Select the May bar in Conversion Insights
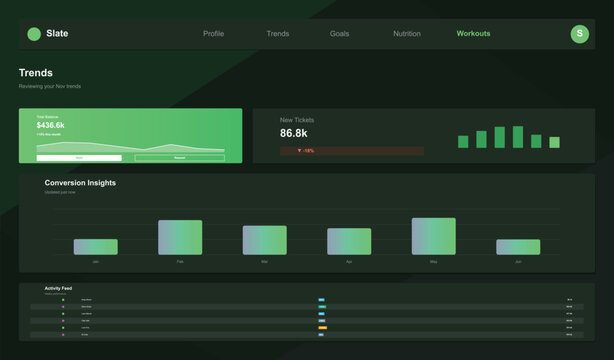Image resolution: width=614 pixels, height=360 pixels. (433, 236)
